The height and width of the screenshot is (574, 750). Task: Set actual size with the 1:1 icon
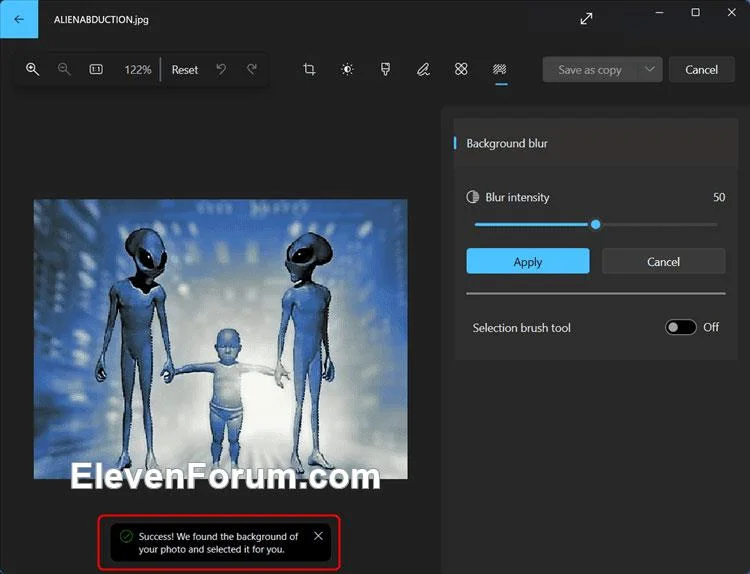pyautogui.click(x=96, y=69)
